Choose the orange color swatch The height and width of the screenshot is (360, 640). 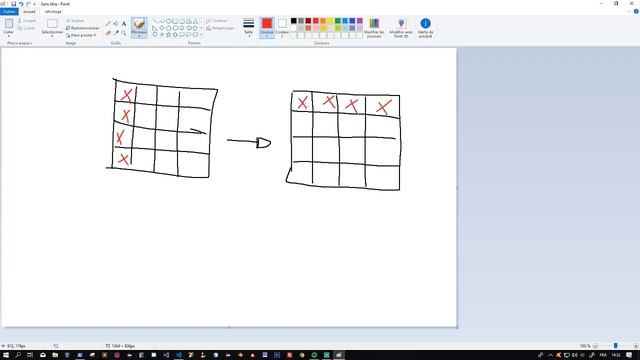click(323, 21)
